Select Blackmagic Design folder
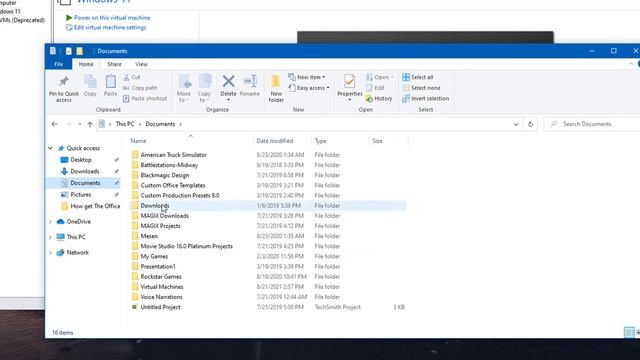Screen dimensions: 640x360 coord(165,175)
